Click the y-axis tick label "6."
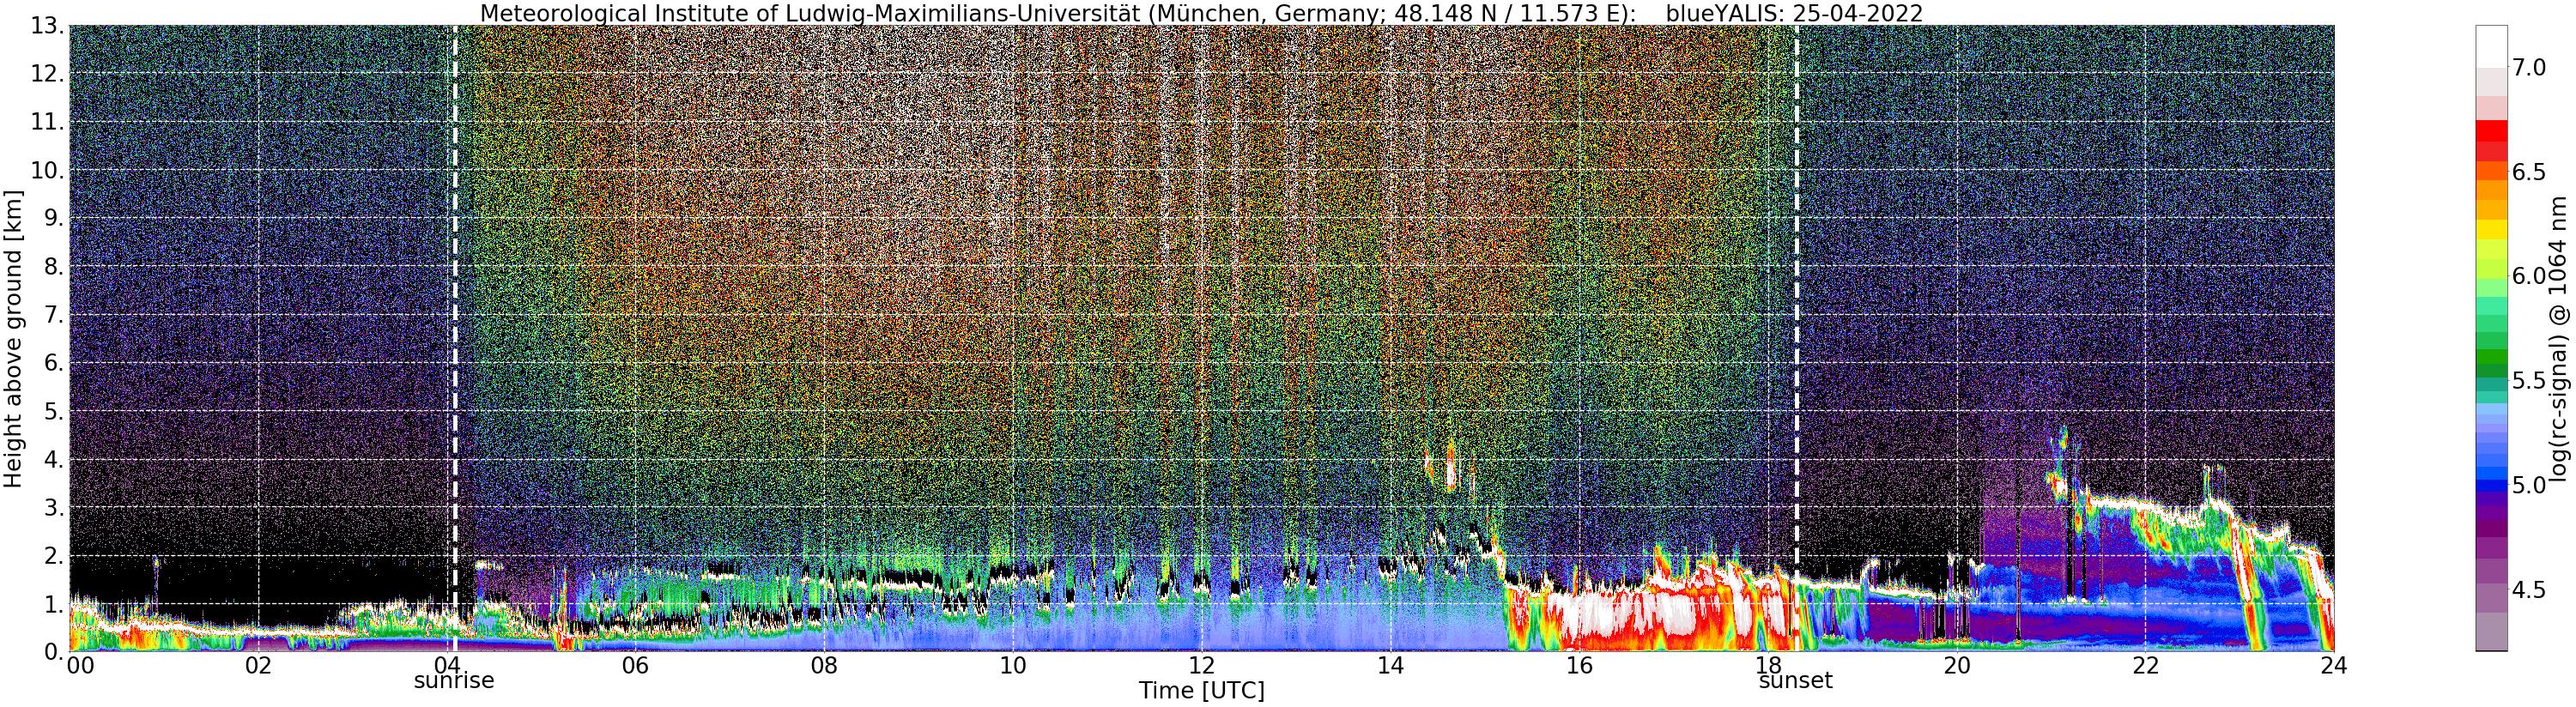Viewport: 2576px width, 707px height. pyautogui.click(x=52, y=363)
